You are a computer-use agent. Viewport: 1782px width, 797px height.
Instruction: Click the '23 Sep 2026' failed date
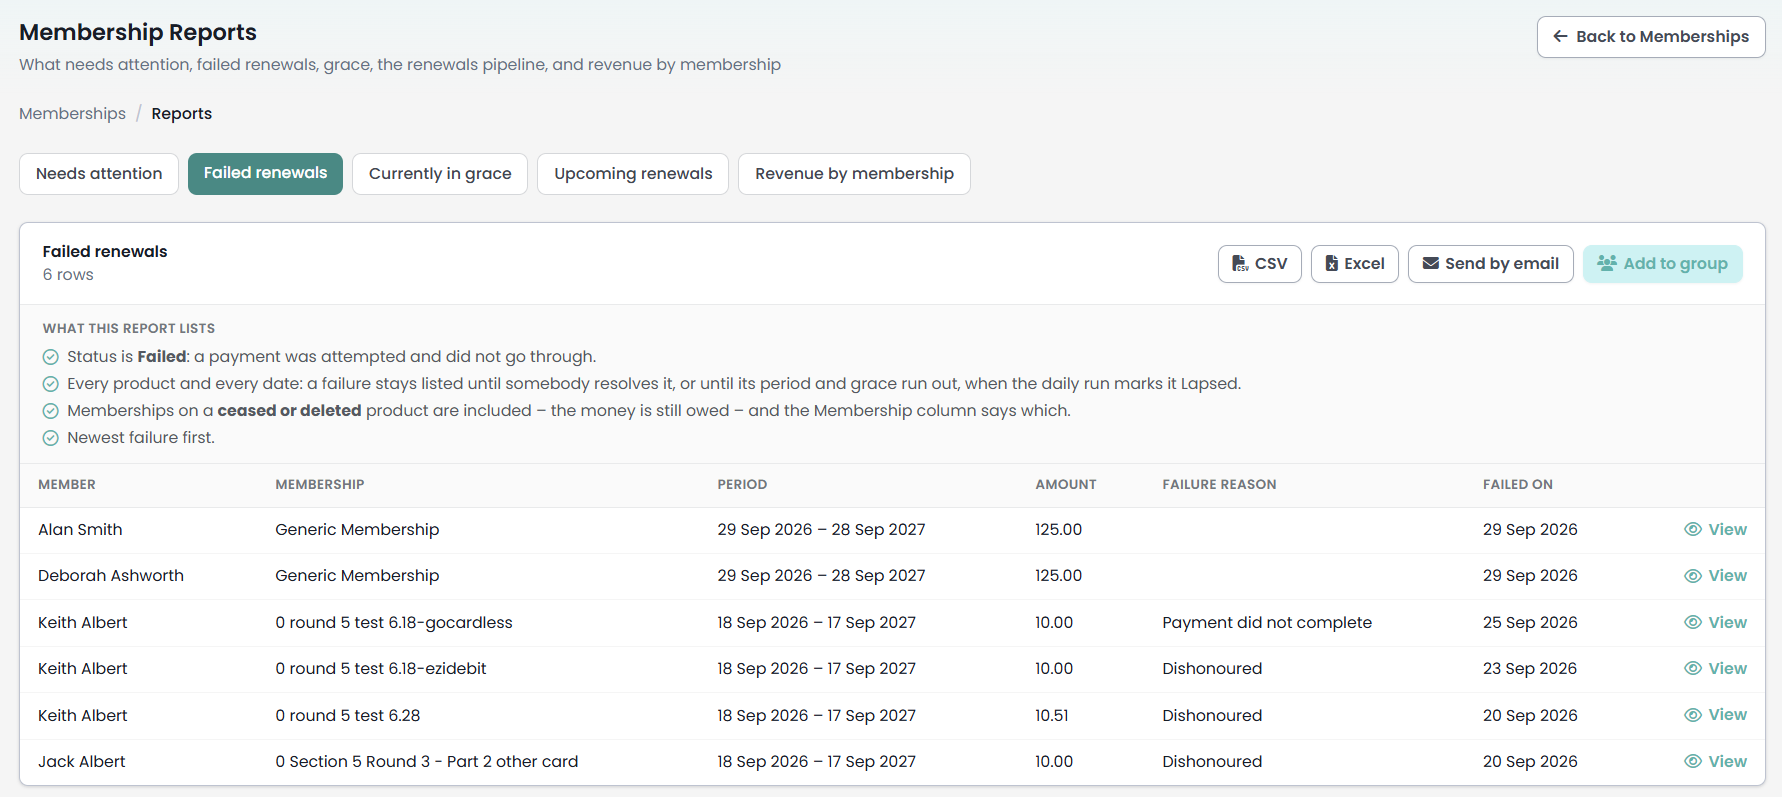pyautogui.click(x=1530, y=669)
